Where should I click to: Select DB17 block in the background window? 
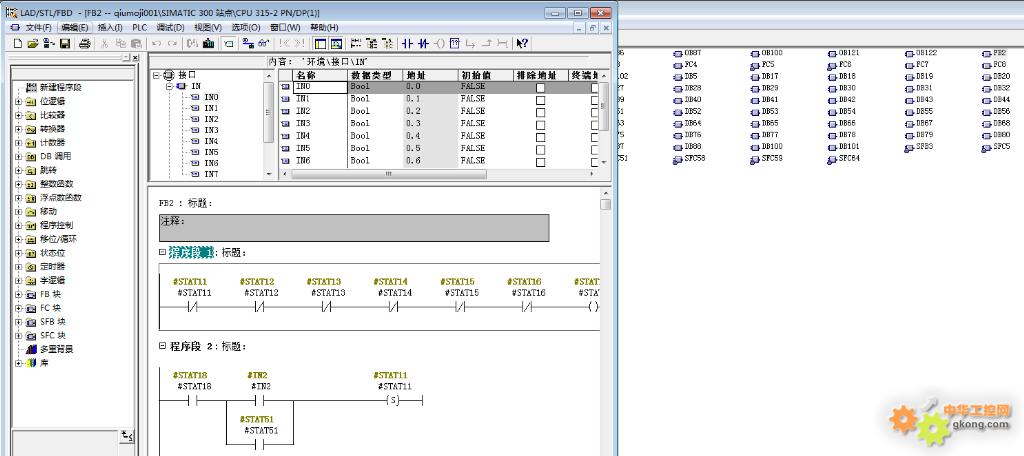tap(764, 76)
